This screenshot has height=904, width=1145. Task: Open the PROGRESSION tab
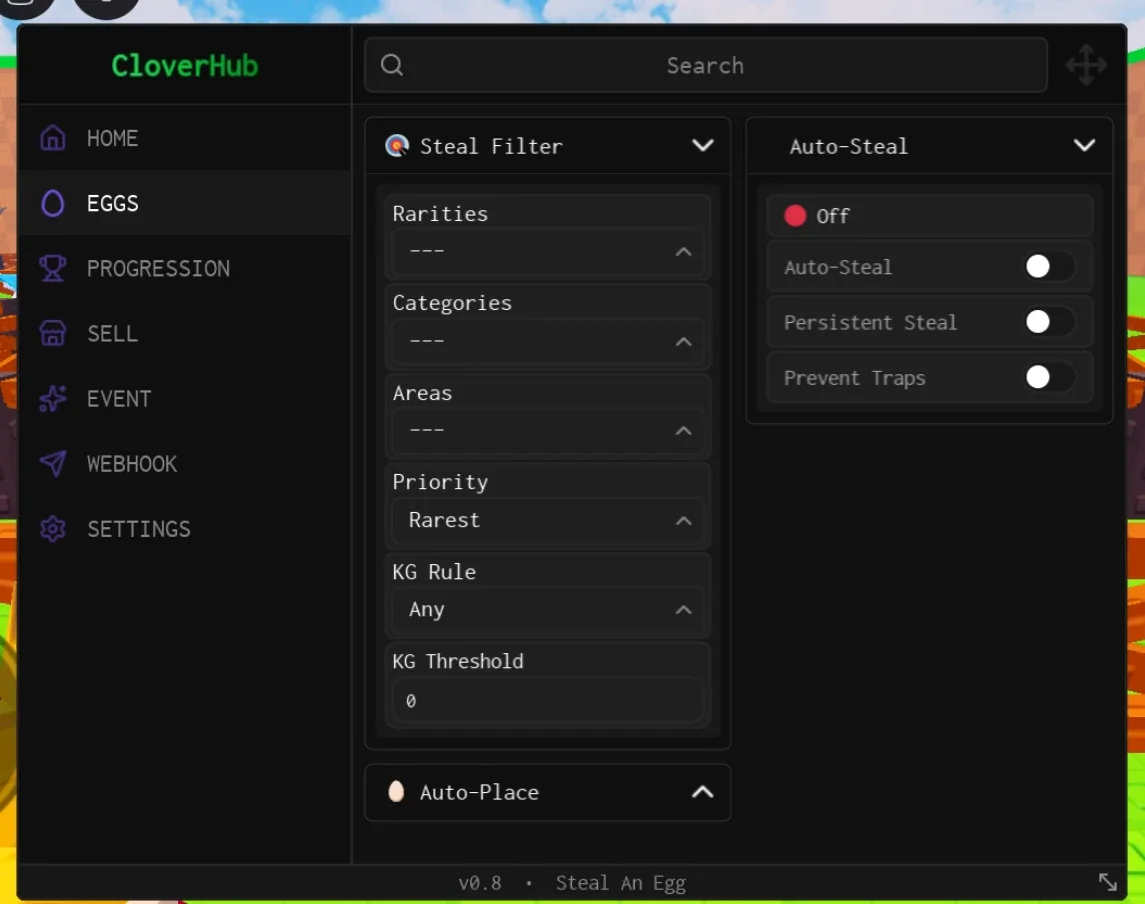pos(184,268)
